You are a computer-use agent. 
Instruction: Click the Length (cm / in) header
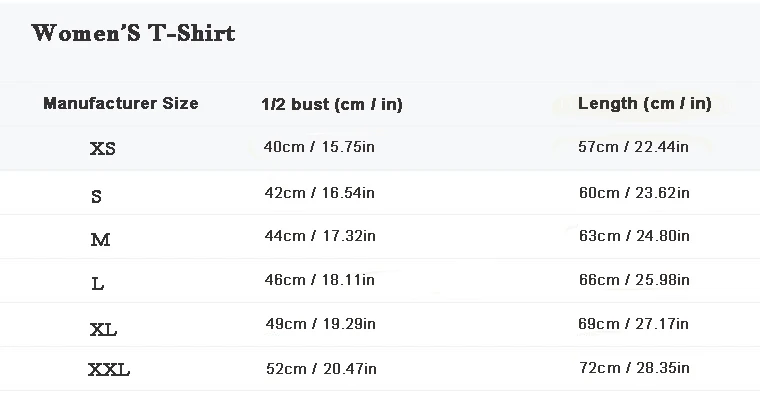click(x=644, y=103)
